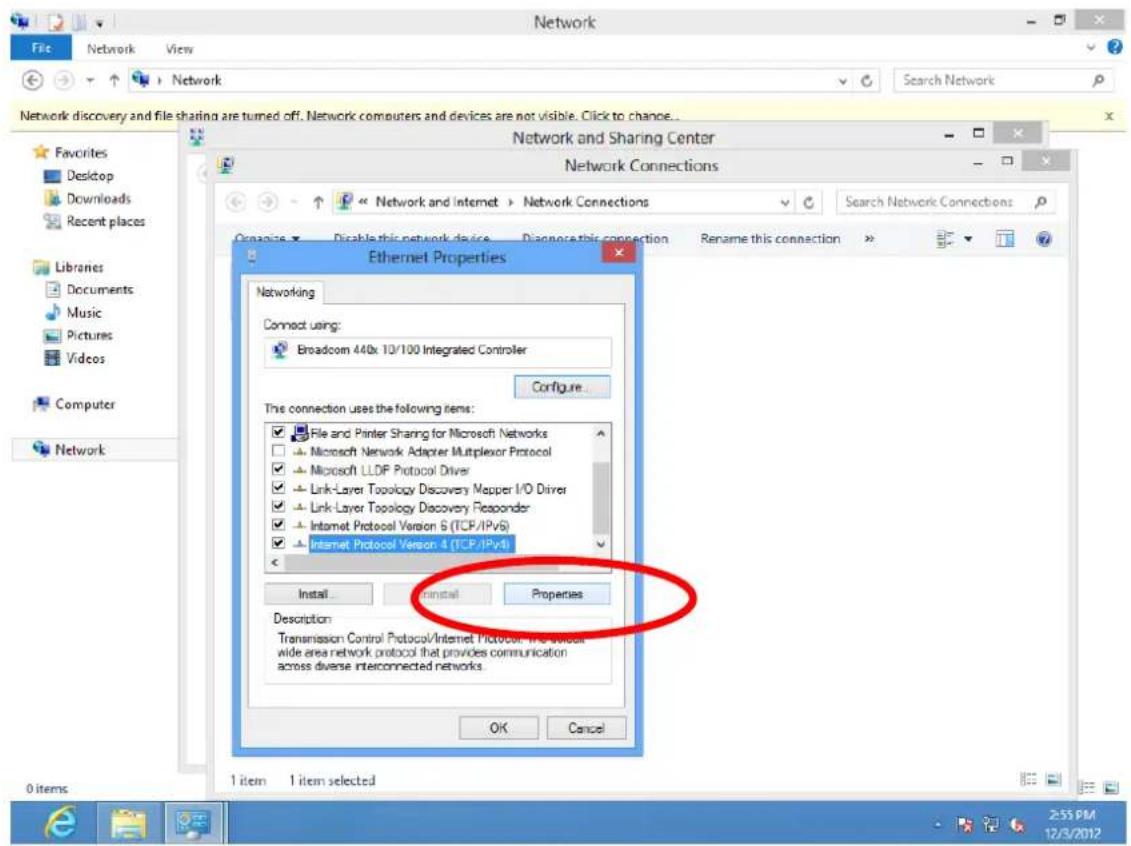The width and height of the screenshot is (1131, 846).
Task: Click the Network Connections help icon
Action: pos(1043,239)
